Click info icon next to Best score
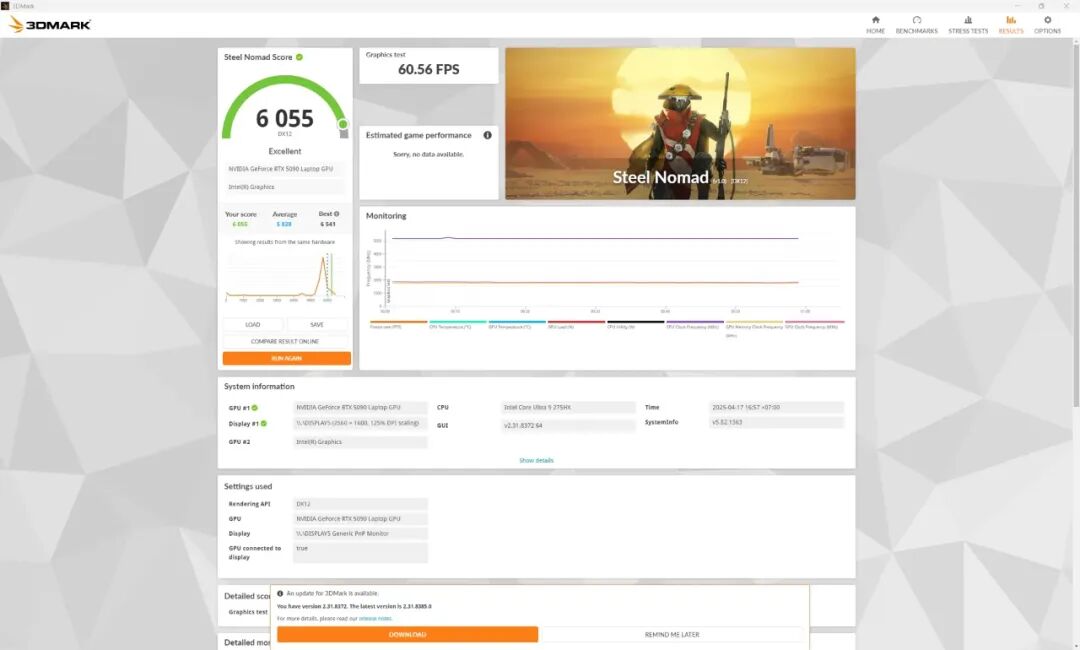This screenshot has height=650, width=1080. coord(337,213)
